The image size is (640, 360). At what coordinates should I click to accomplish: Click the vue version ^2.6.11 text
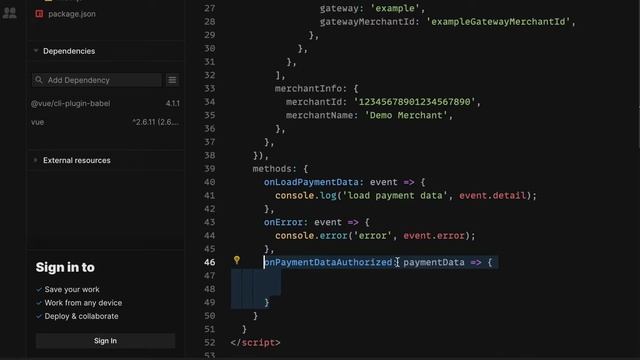155,122
